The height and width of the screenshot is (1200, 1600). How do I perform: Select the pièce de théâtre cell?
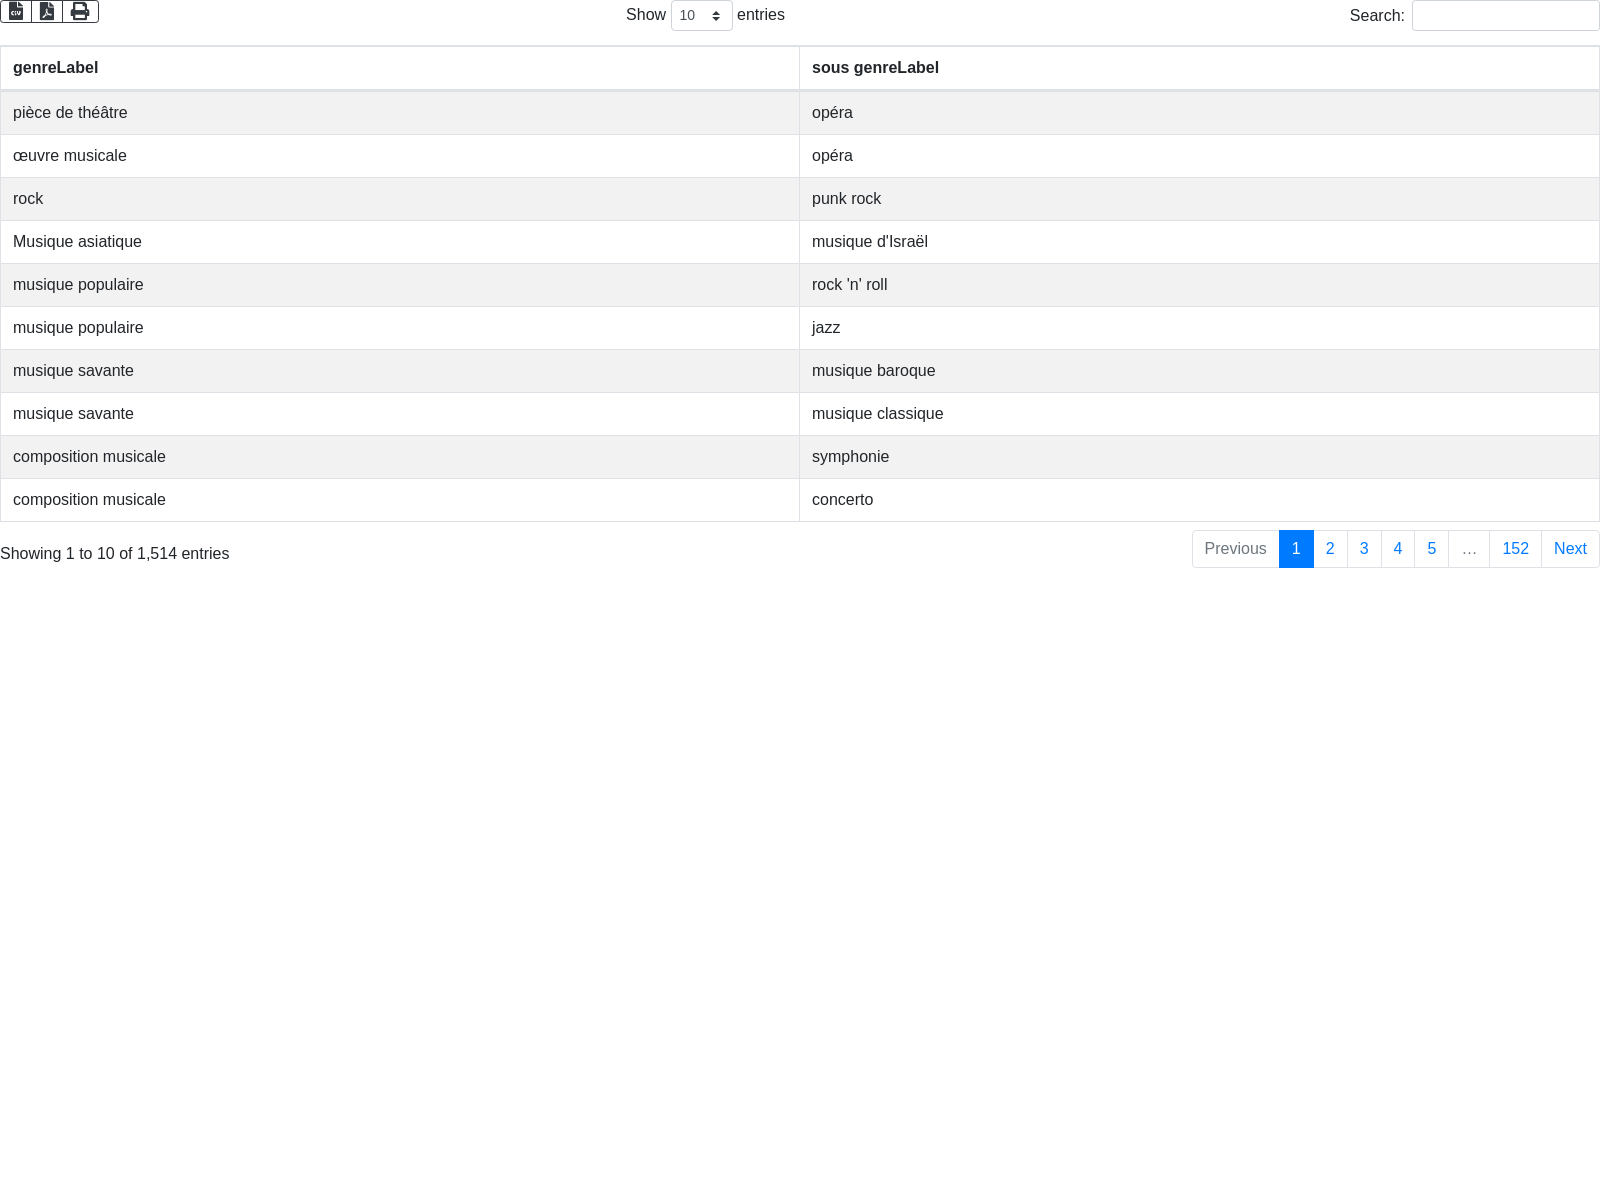pyautogui.click(x=70, y=113)
